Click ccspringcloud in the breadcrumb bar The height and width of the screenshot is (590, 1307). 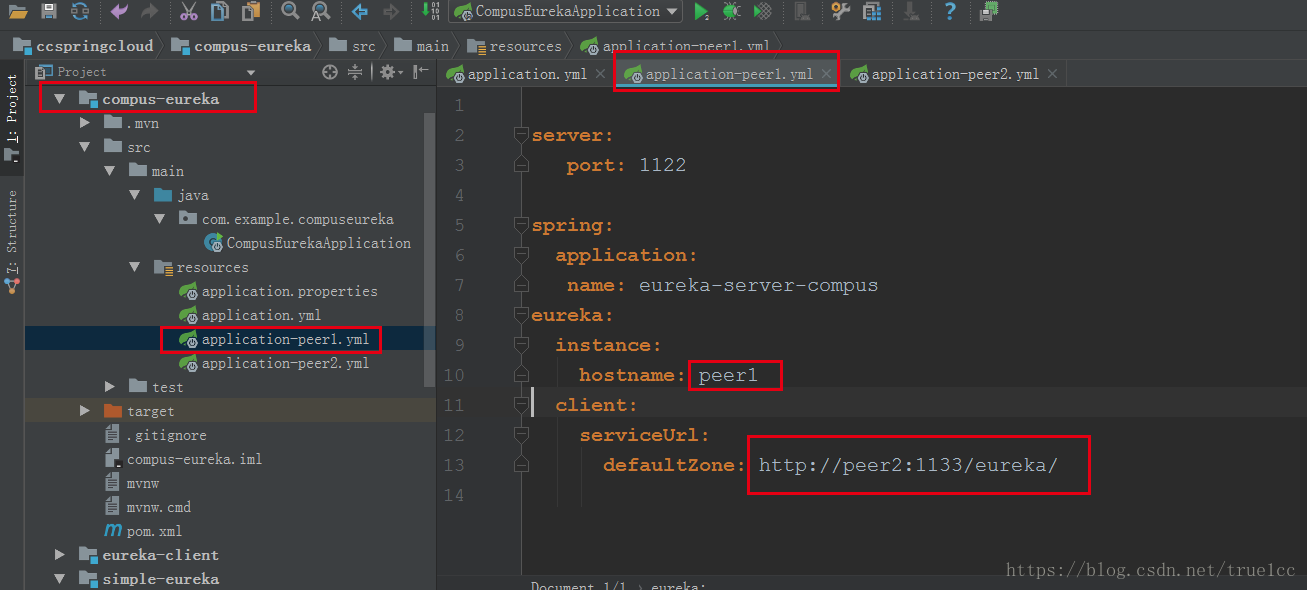tap(83, 46)
